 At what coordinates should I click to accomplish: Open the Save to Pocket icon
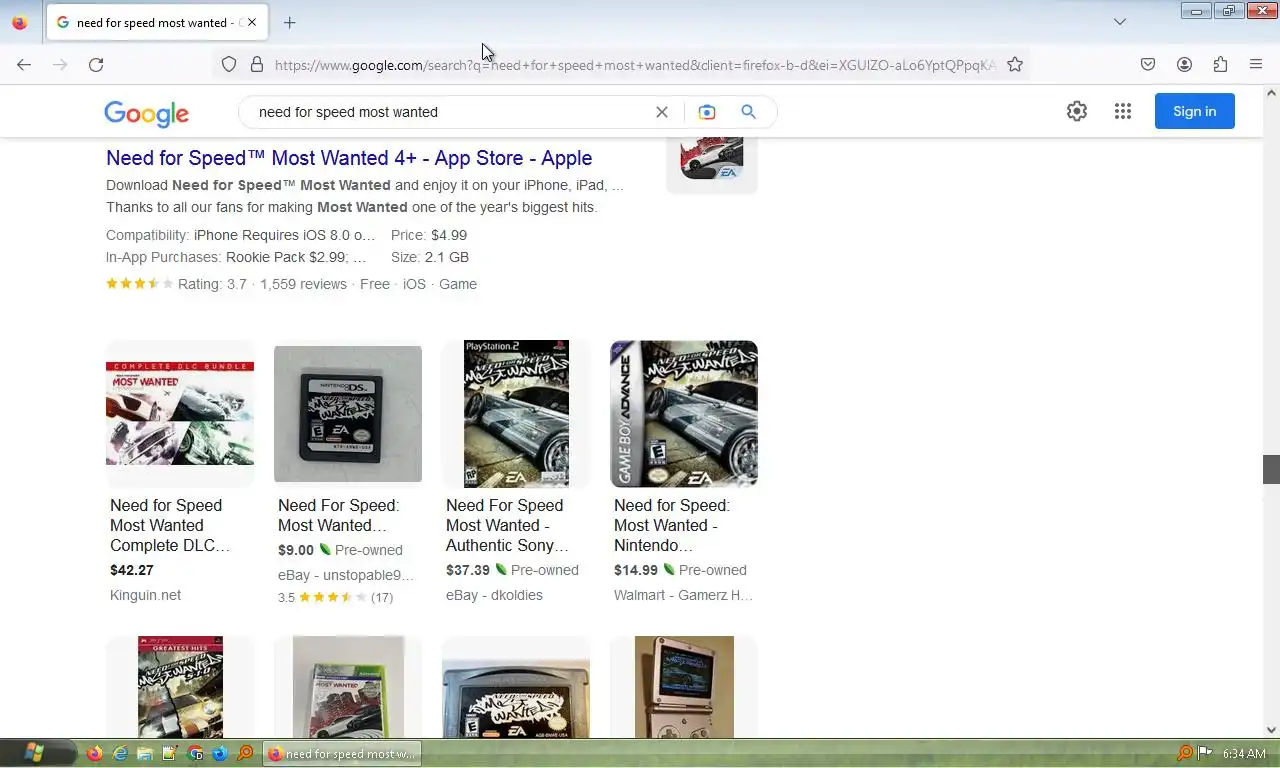click(x=1148, y=64)
